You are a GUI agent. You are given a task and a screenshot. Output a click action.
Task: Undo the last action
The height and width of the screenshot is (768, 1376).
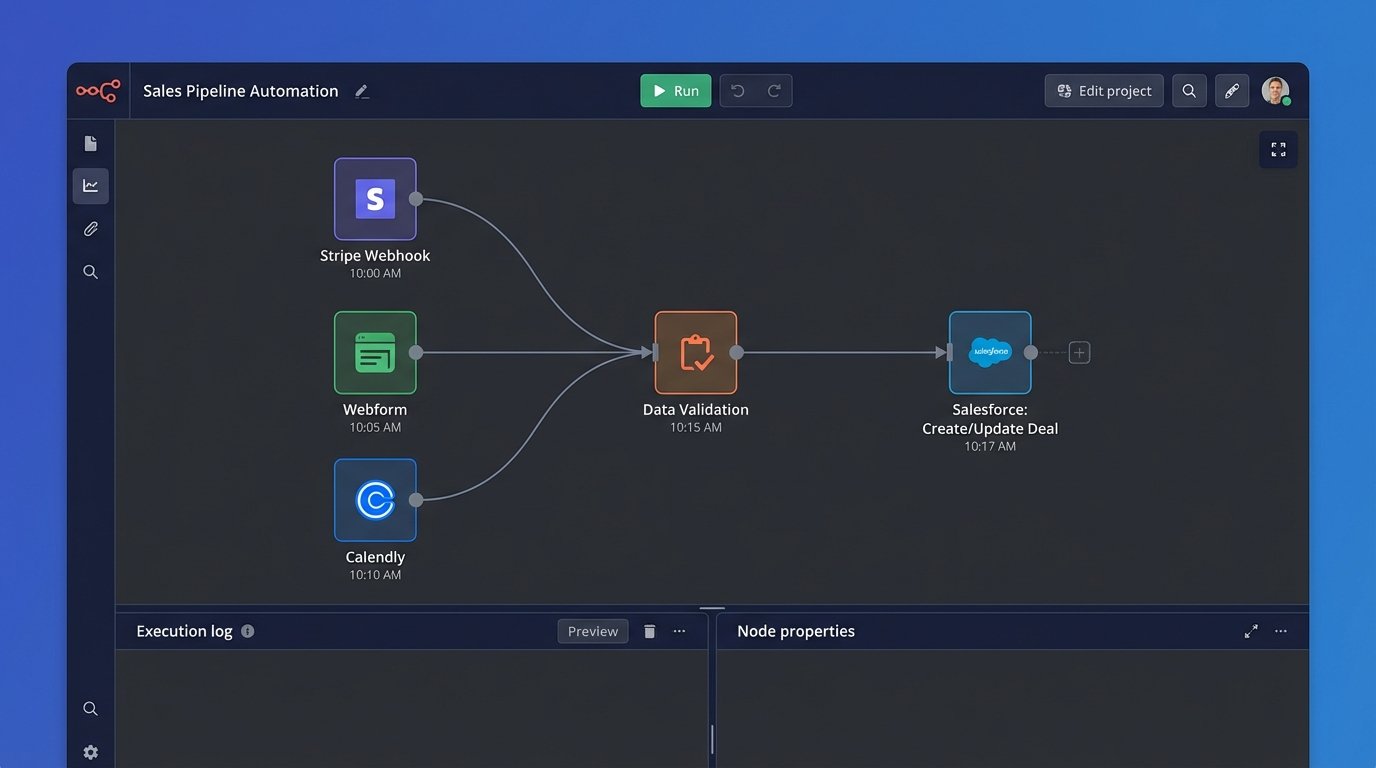tap(738, 91)
